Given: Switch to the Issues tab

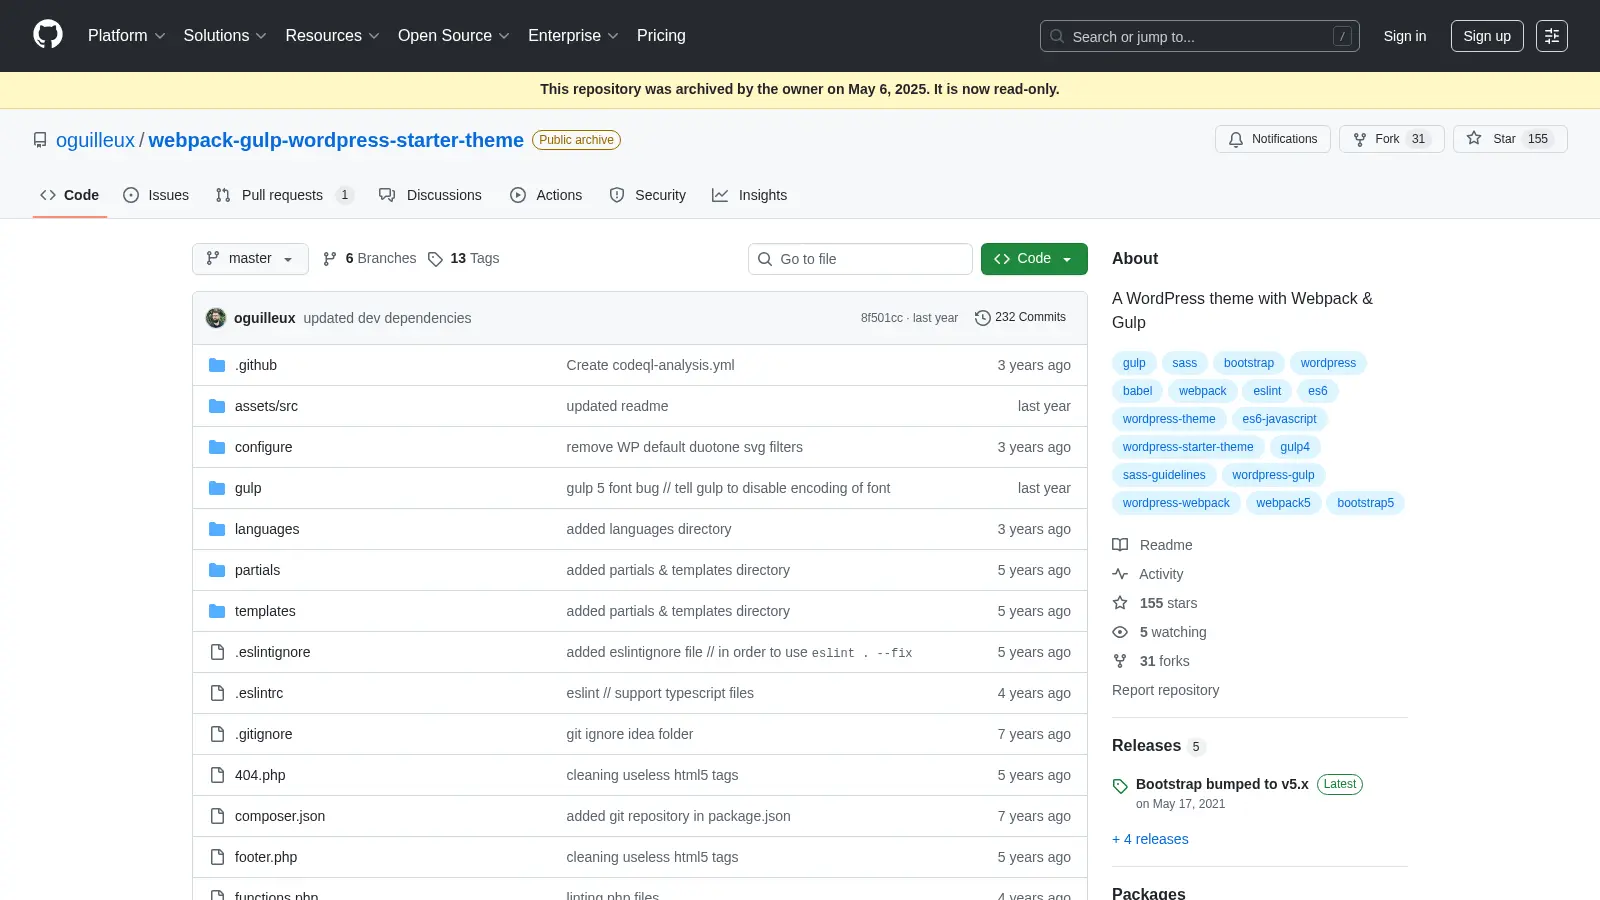Looking at the screenshot, I should tap(156, 195).
